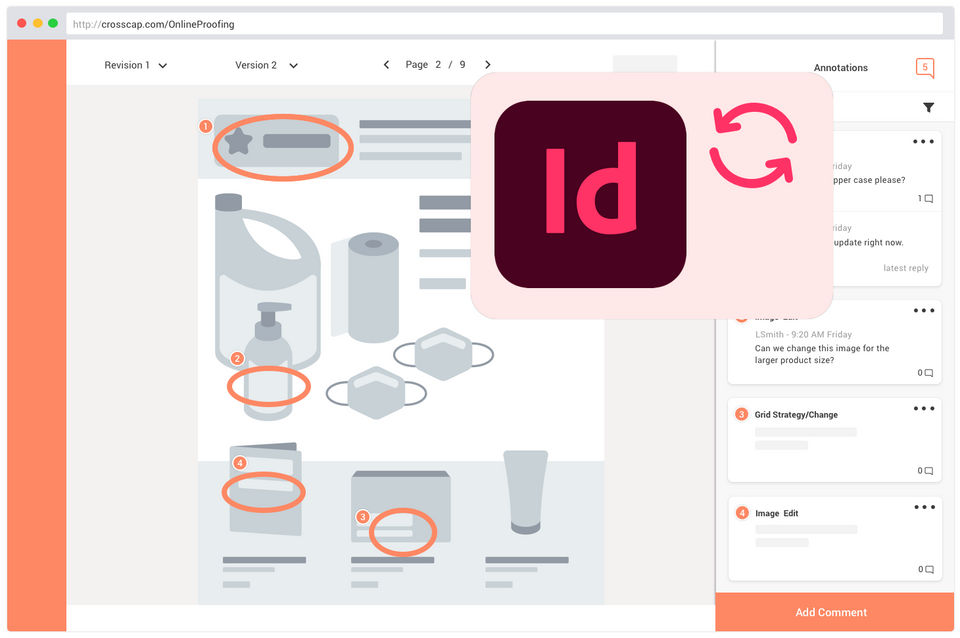
Task: Click reply icon on Image Edit card
Action: click(926, 569)
